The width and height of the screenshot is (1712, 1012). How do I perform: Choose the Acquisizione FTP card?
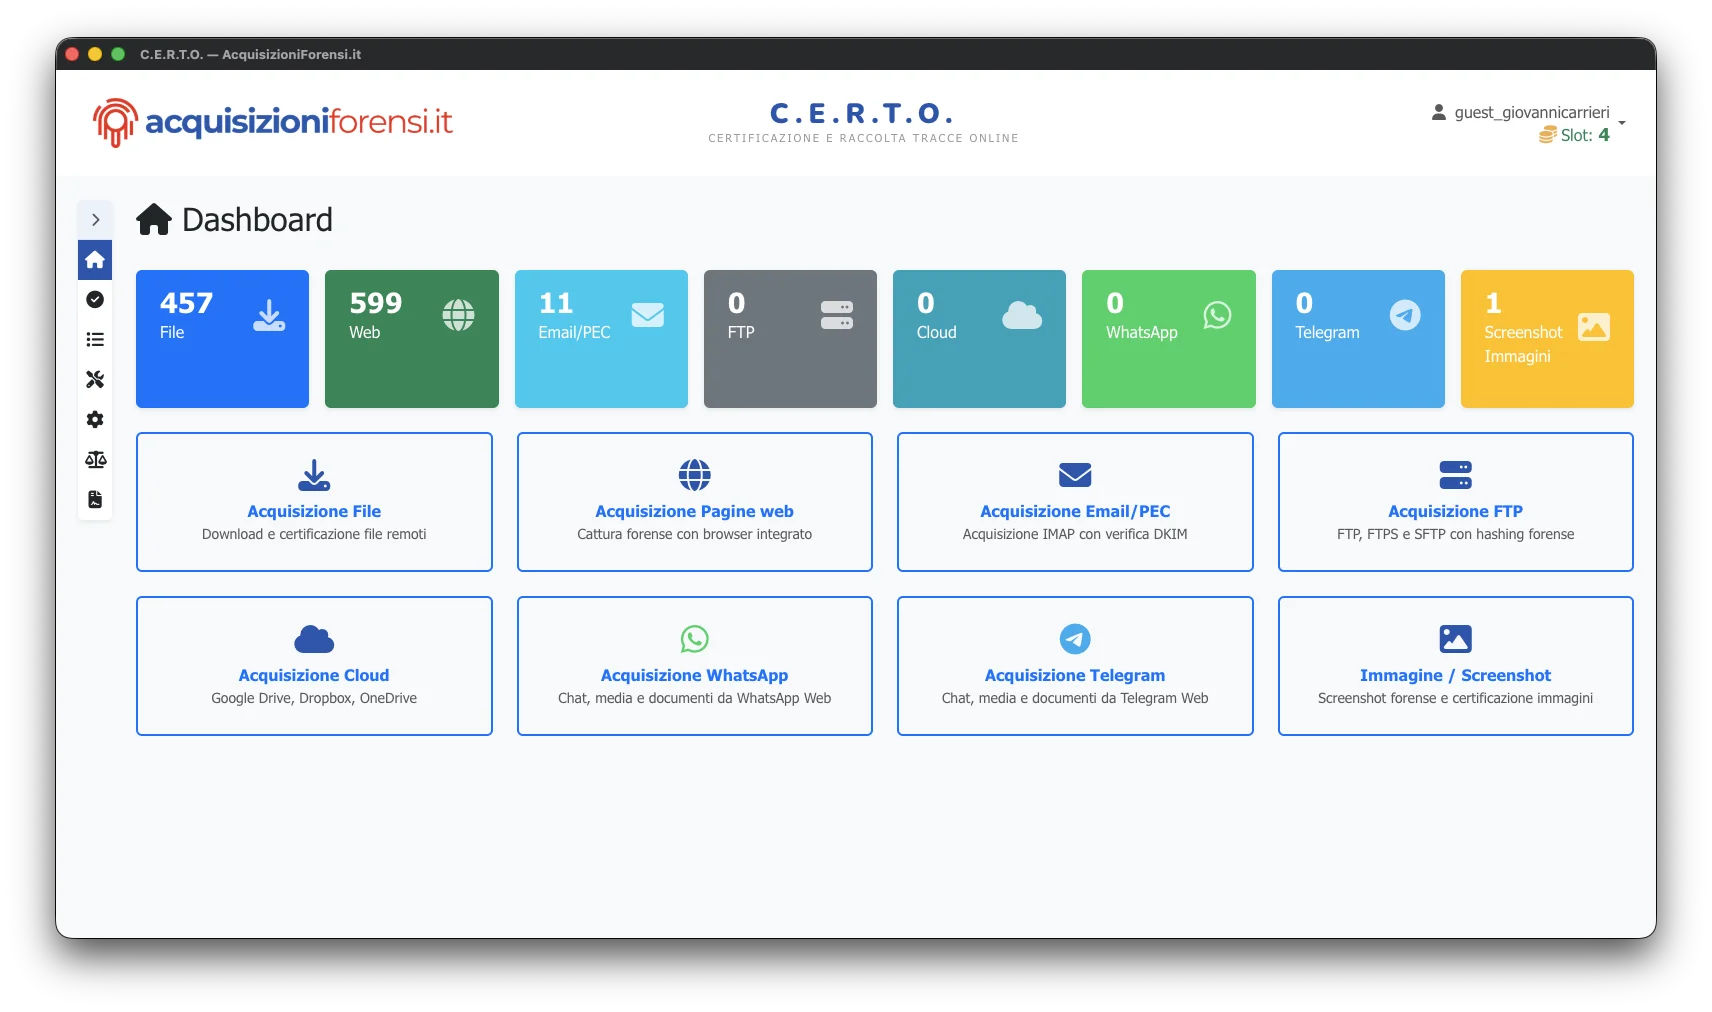1455,502
